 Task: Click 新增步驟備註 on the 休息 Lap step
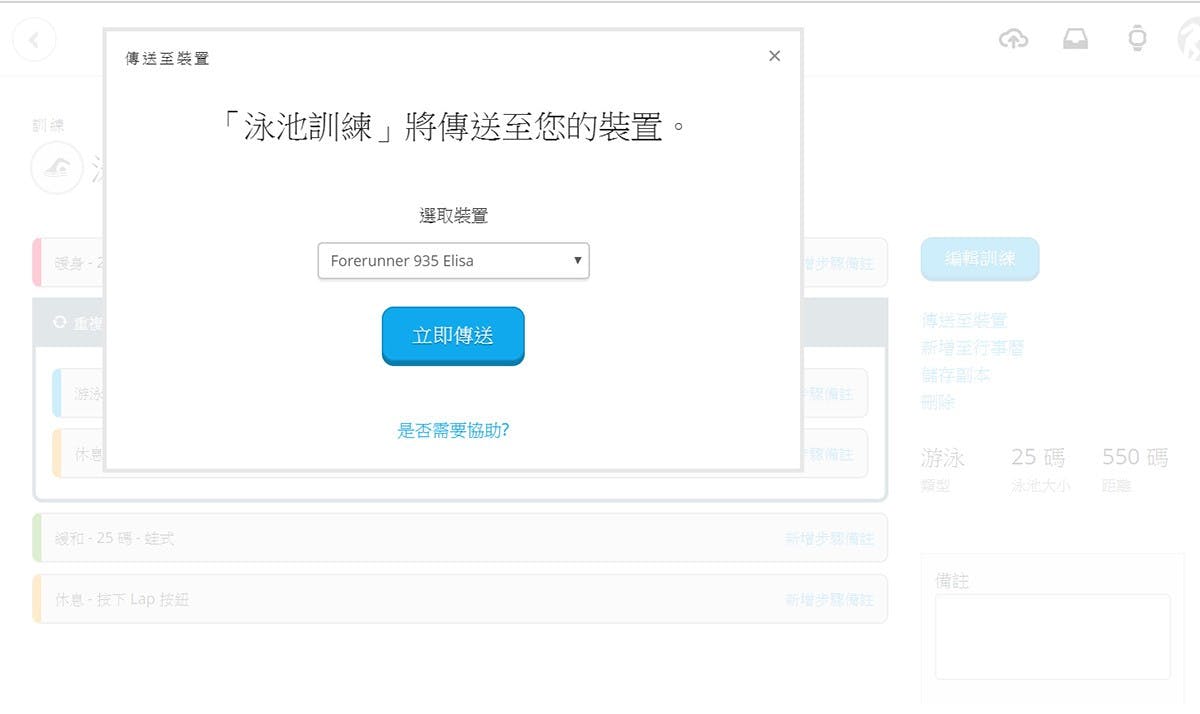pyautogui.click(x=829, y=599)
